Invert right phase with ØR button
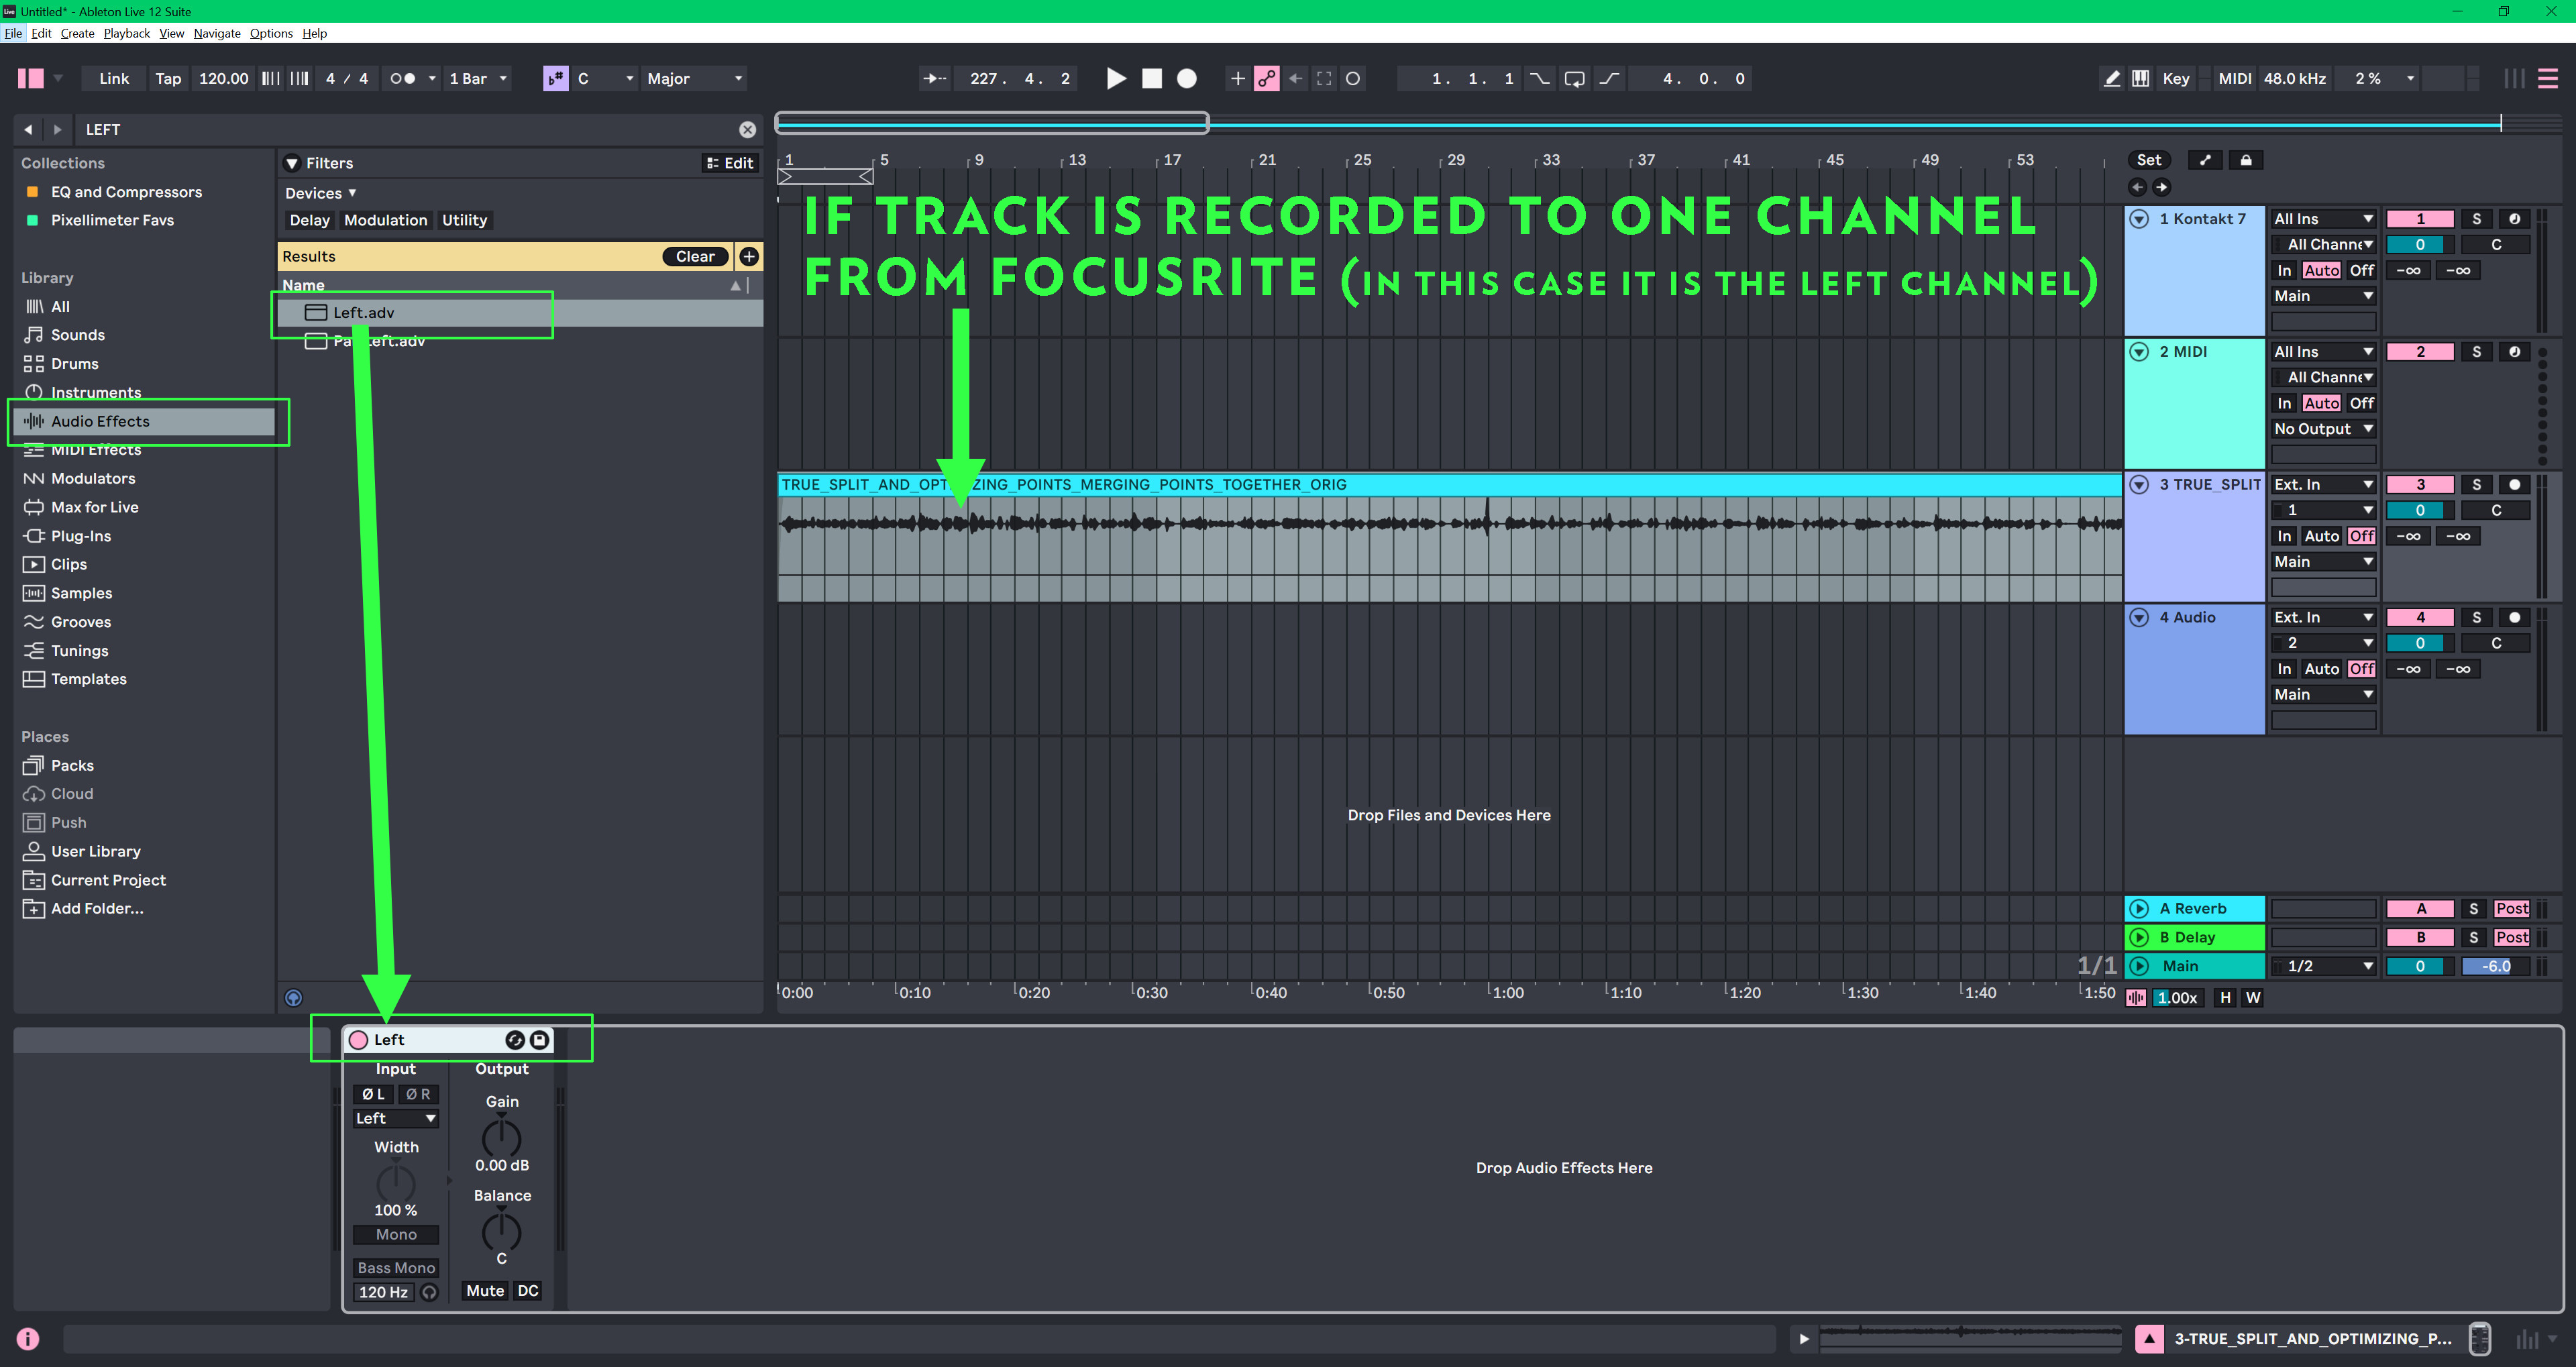This screenshot has height=1367, width=2576. pyautogui.click(x=418, y=1094)
